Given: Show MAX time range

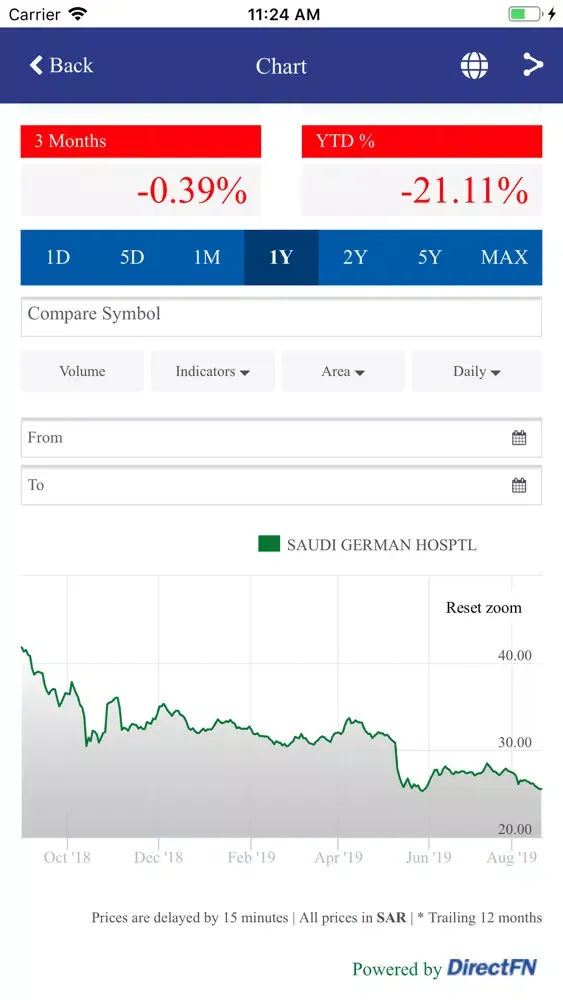Looking at the screenshot, I should click(x=504, y=257).
